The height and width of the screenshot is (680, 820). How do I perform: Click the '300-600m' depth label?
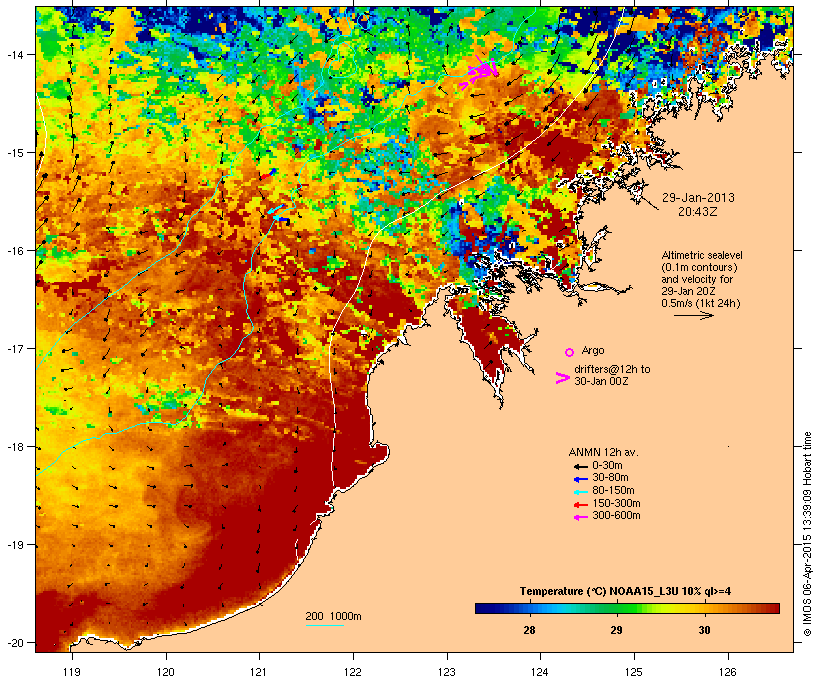click(x=616, y=515)
